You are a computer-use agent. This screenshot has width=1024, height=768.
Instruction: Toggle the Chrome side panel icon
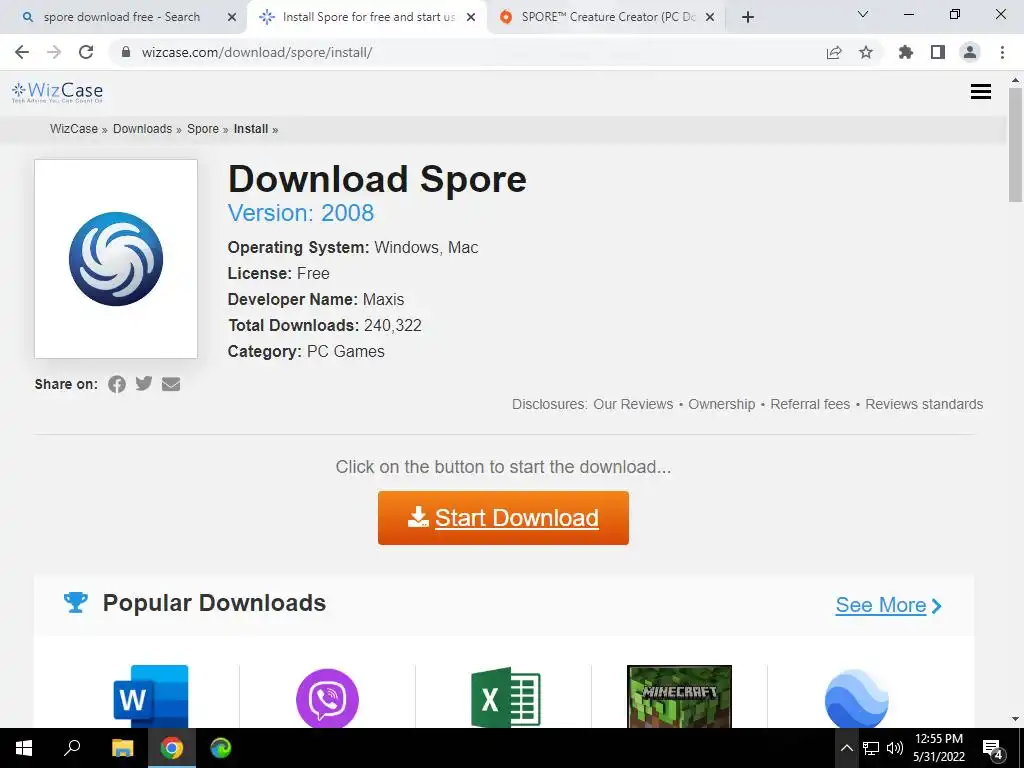(938, 52)
